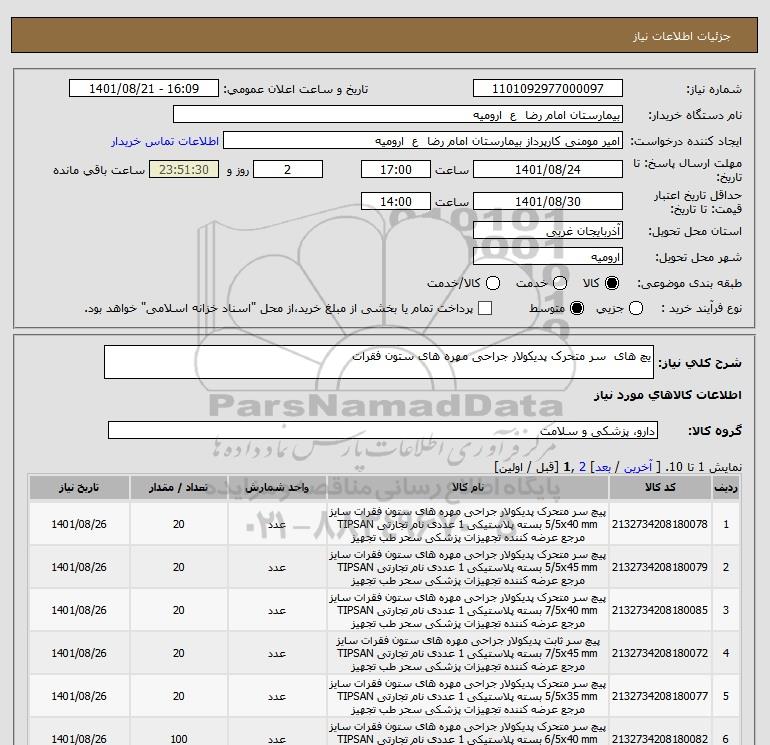
Task: Click the delivery city field ارومیه
Action: point(548,256)
